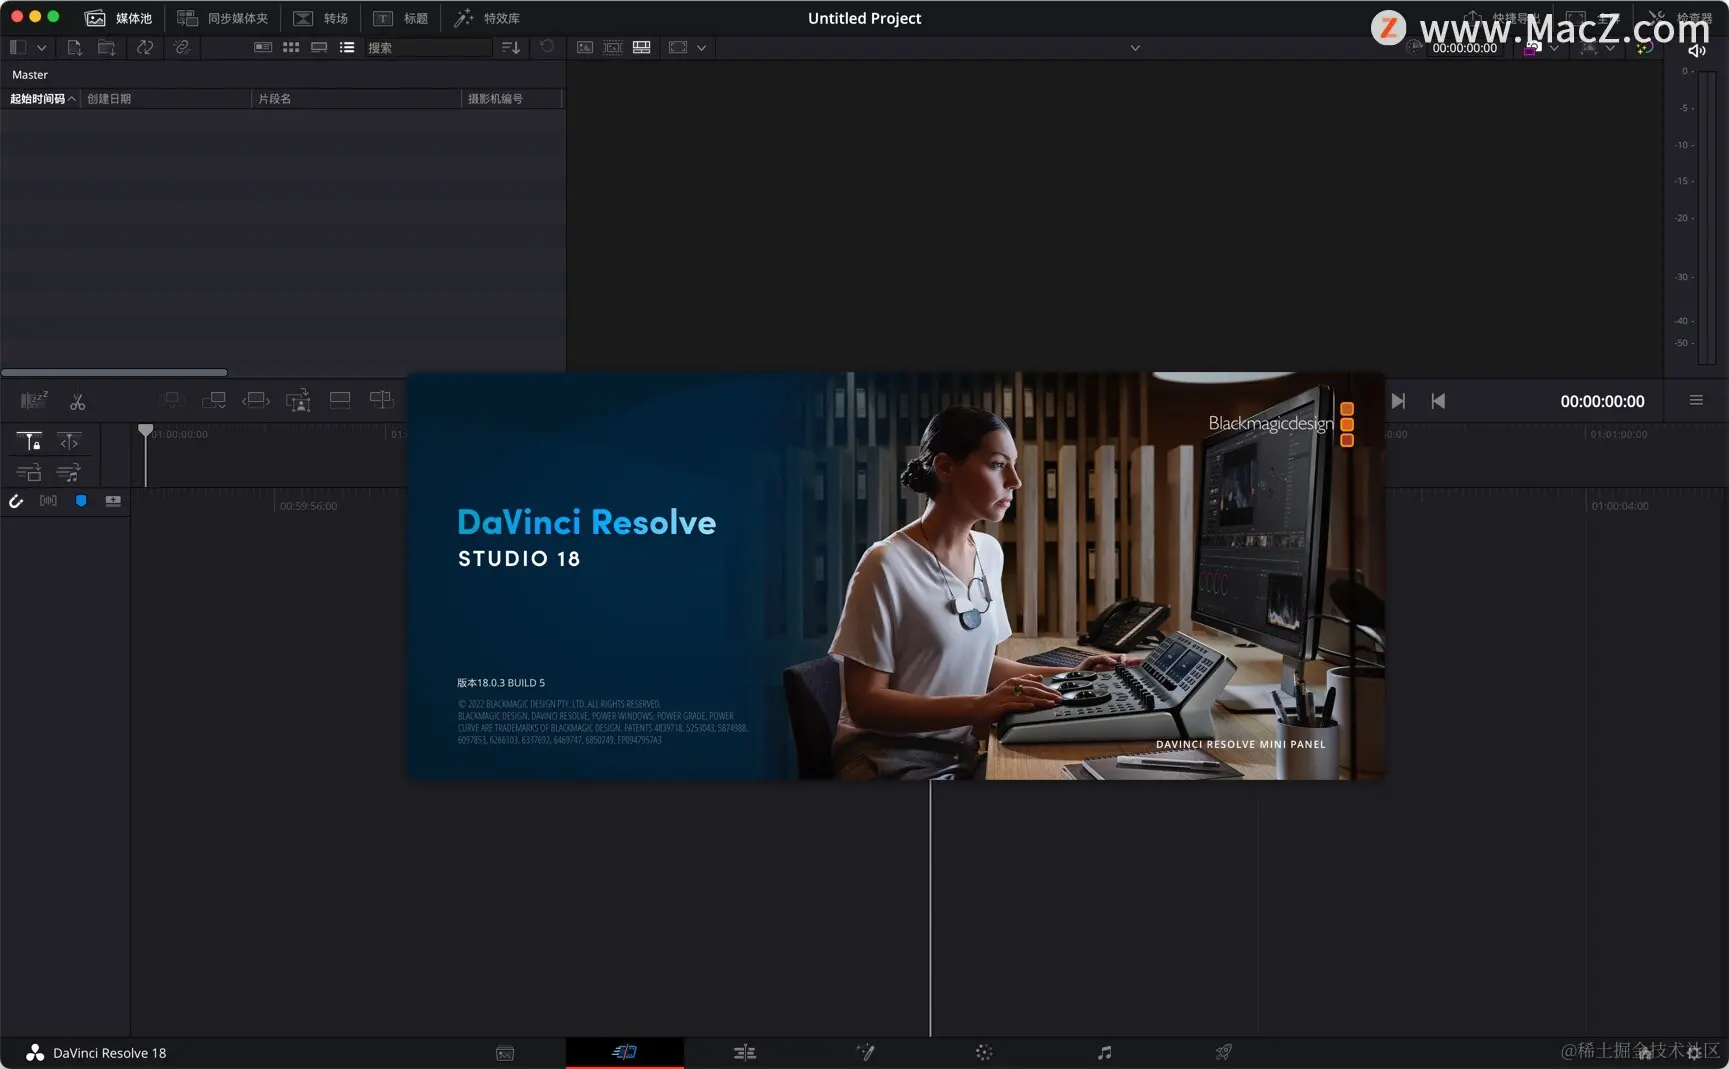Click the audio-only edit icon
This screenshot has width=1729, height=1069.
[69, 472]
